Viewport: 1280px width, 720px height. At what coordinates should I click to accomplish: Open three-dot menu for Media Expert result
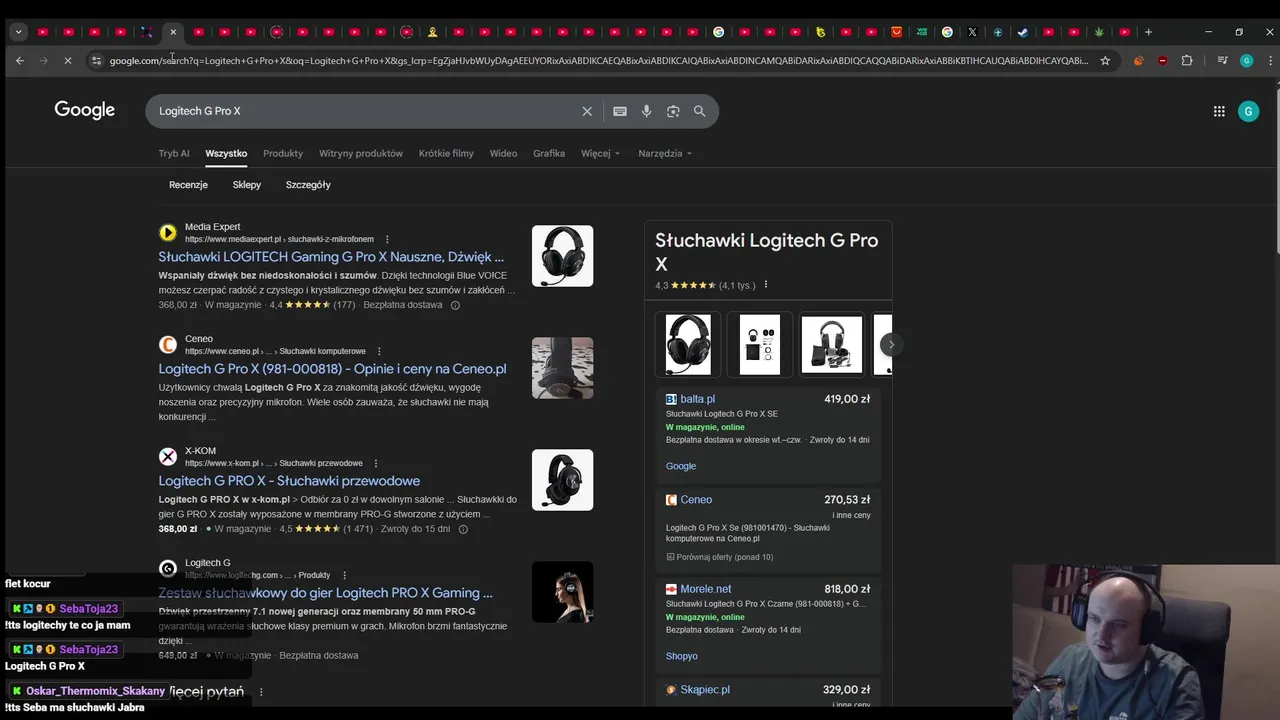[387, 239]
